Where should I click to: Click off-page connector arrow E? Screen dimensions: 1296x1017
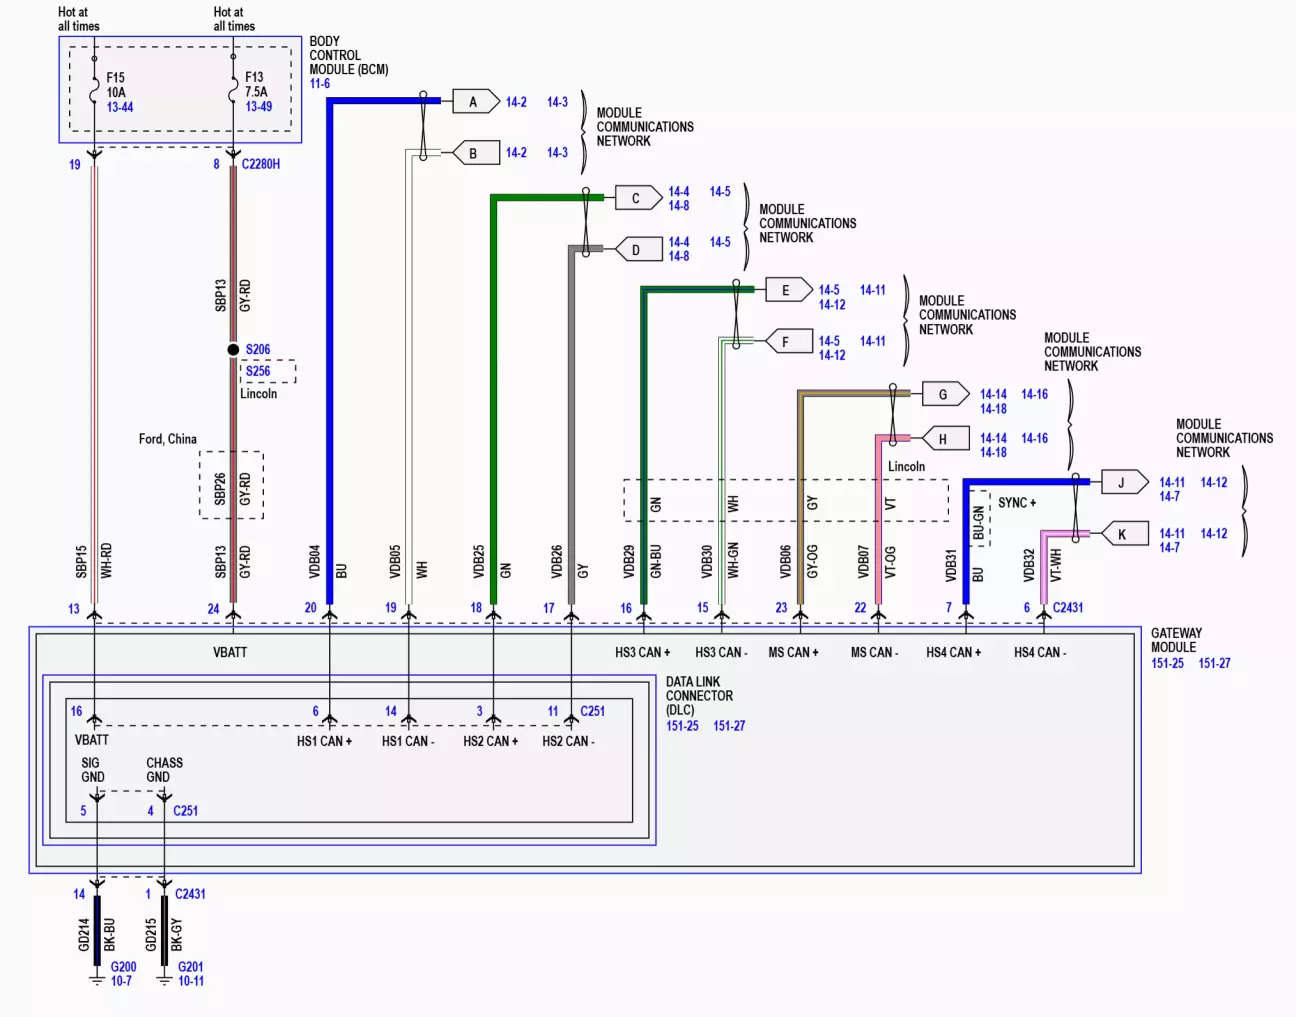coord(787,290)
